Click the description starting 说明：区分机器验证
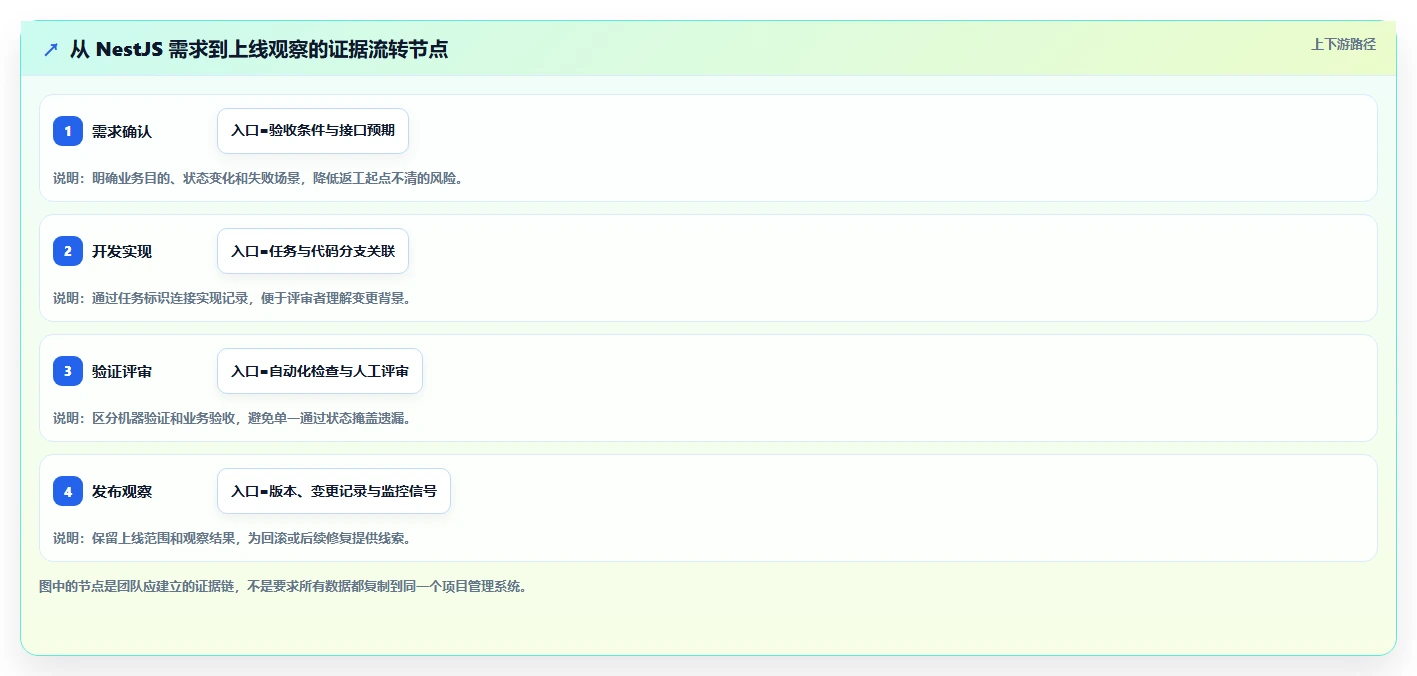 [232, 418]
